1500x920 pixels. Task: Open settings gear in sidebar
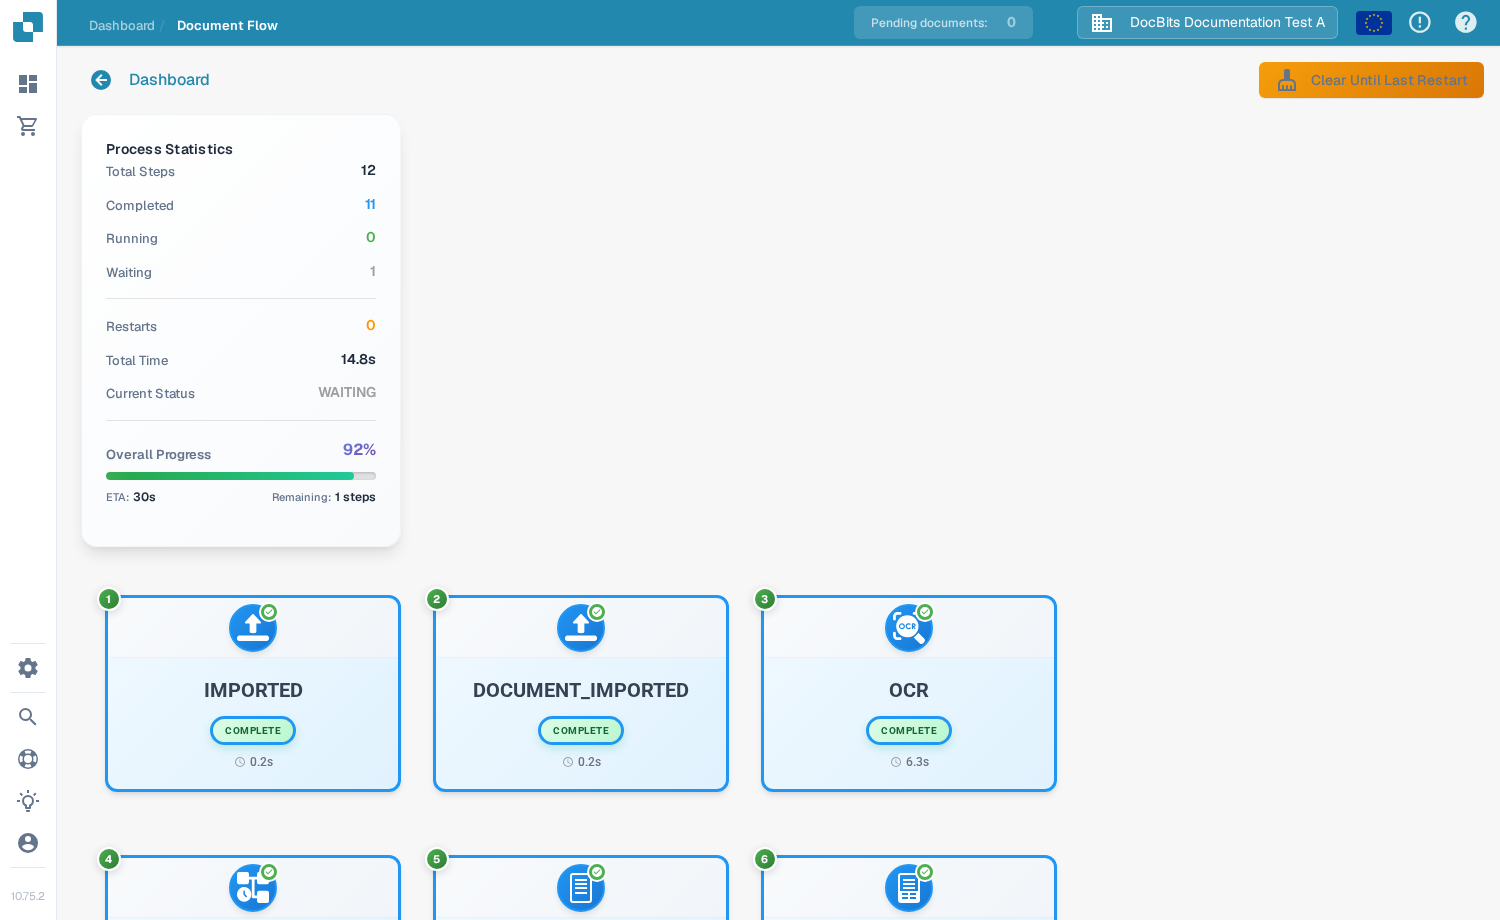click(x=28, y=668)
